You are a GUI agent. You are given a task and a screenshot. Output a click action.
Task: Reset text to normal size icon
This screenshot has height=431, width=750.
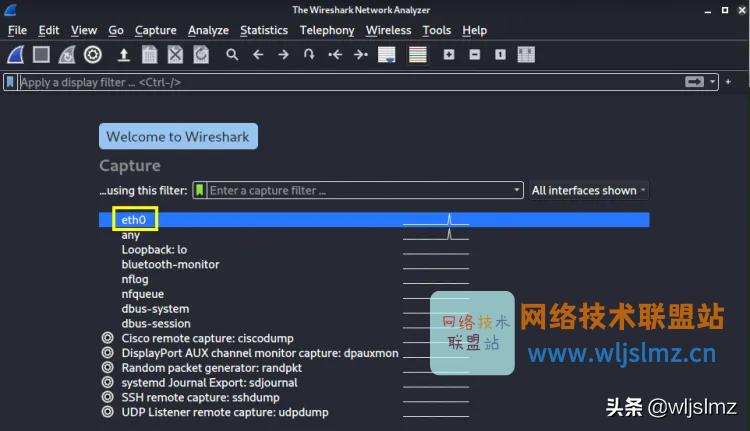[x=500, y=55]
